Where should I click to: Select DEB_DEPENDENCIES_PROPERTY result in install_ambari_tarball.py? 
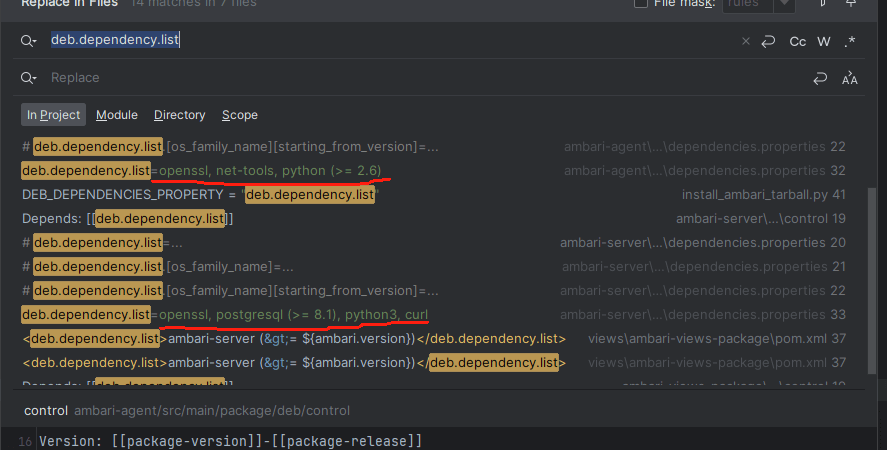(x=434, y=195)
